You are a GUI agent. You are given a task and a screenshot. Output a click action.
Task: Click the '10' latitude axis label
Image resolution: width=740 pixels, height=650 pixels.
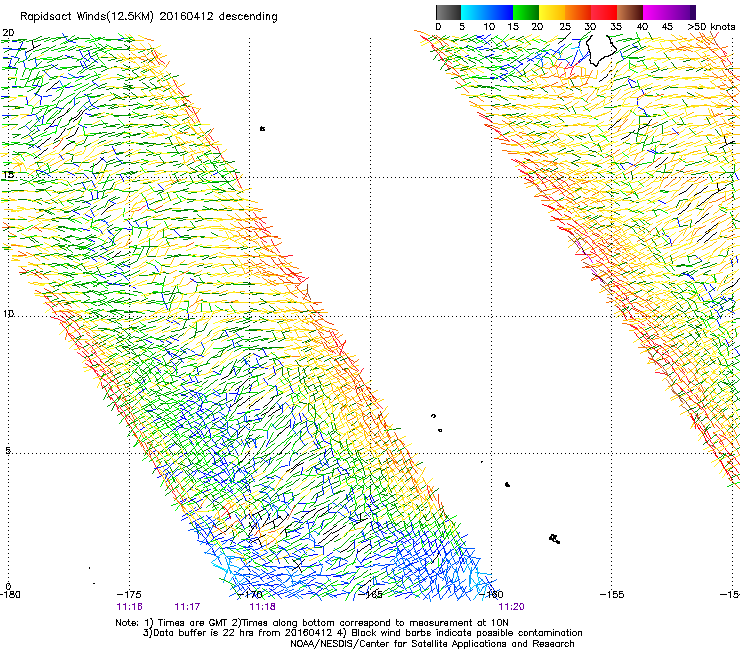(8, 313)
